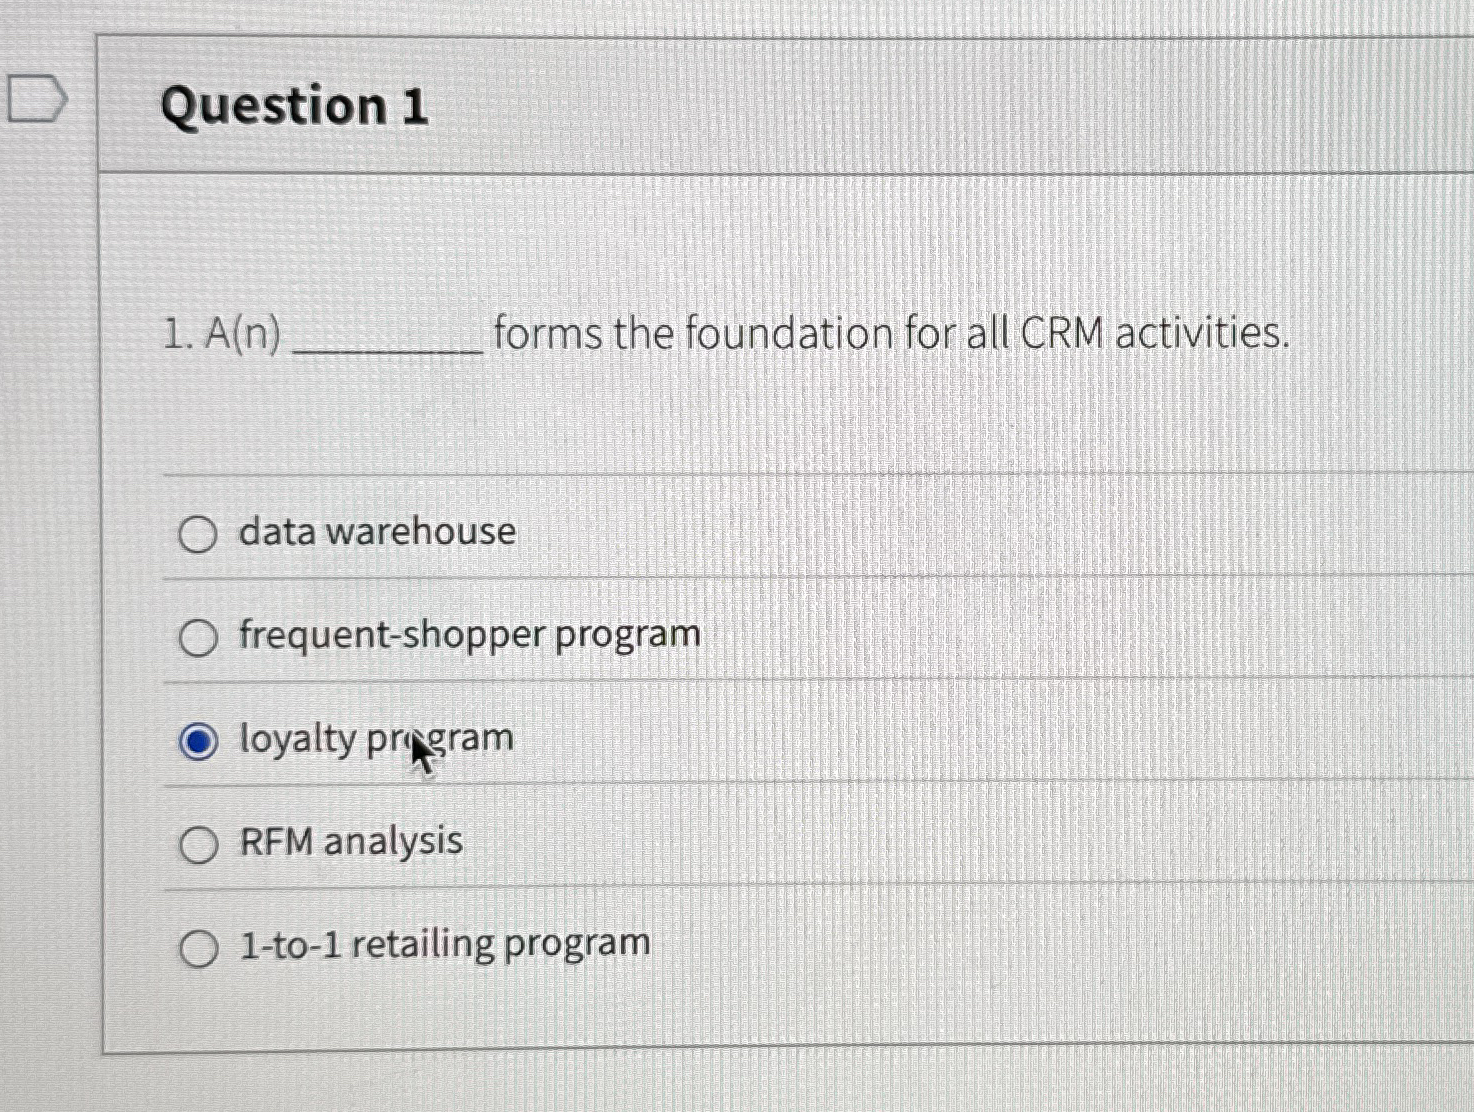Viewport: 1474px width, 1112px height.
Task: Click the data warehouse answer label
Action: tap(374, 531)
